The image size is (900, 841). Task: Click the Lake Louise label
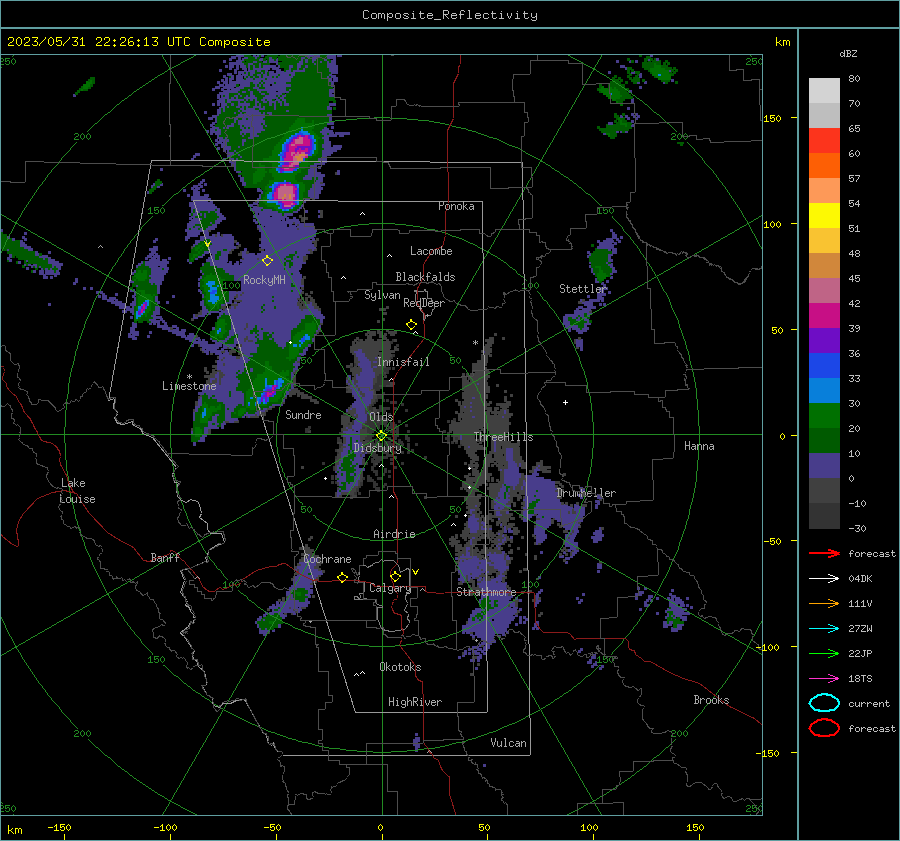click(77, 491)
